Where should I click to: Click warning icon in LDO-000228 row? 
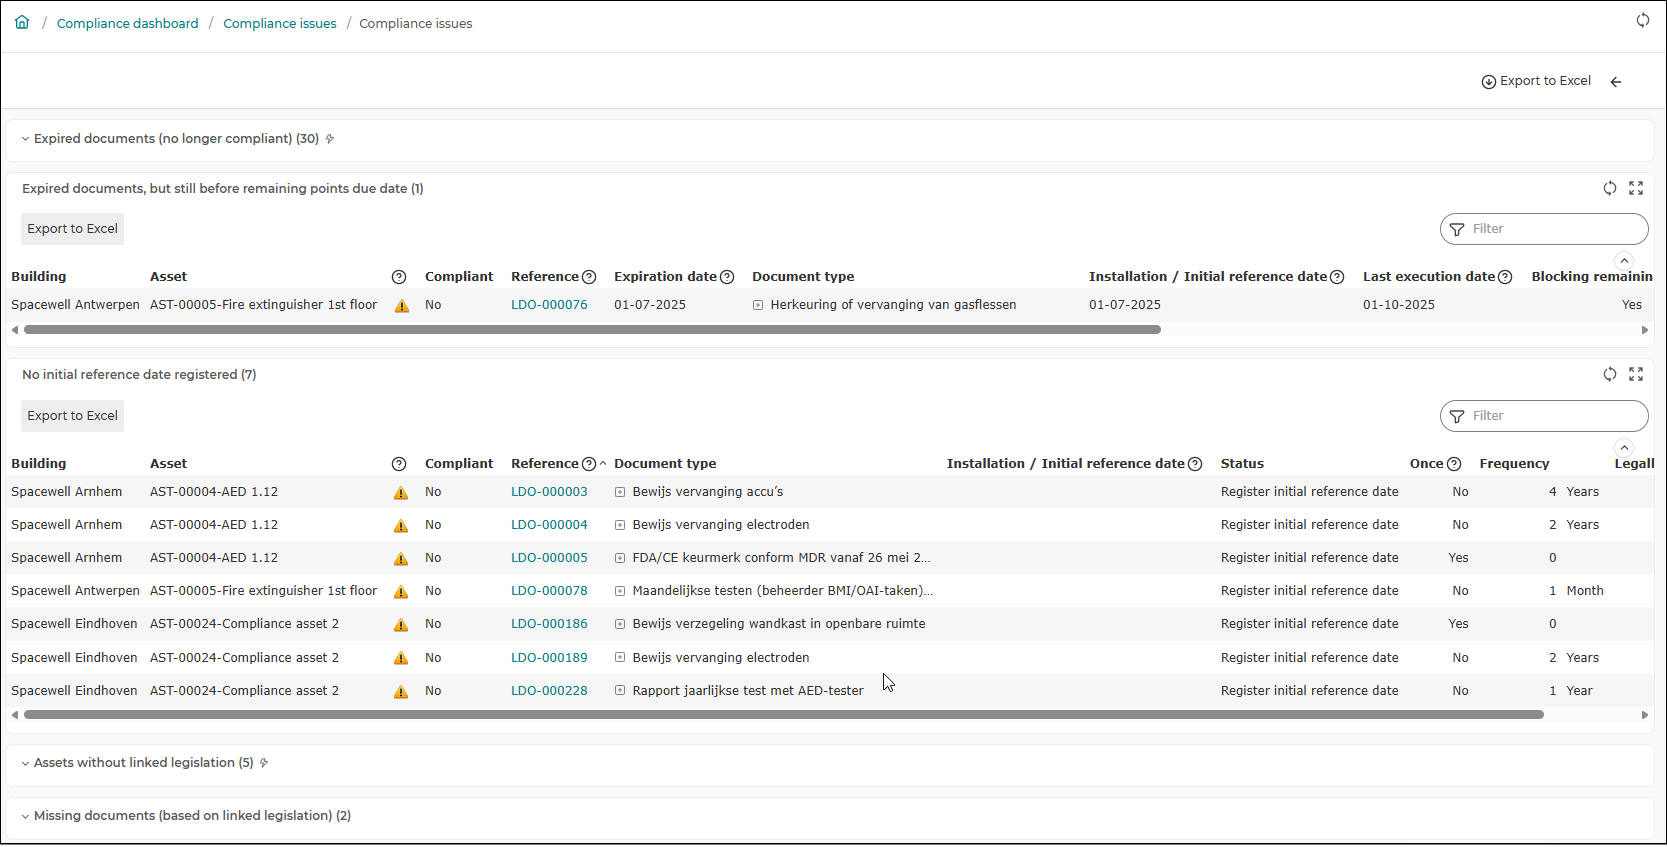(401, 692)
